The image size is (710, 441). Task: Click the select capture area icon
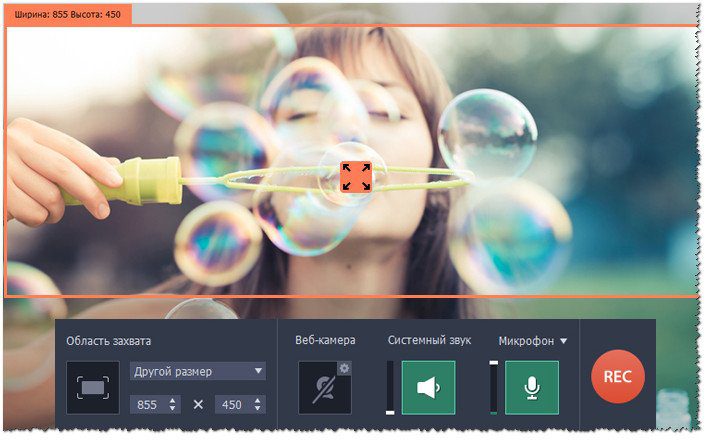pos(94,390)
